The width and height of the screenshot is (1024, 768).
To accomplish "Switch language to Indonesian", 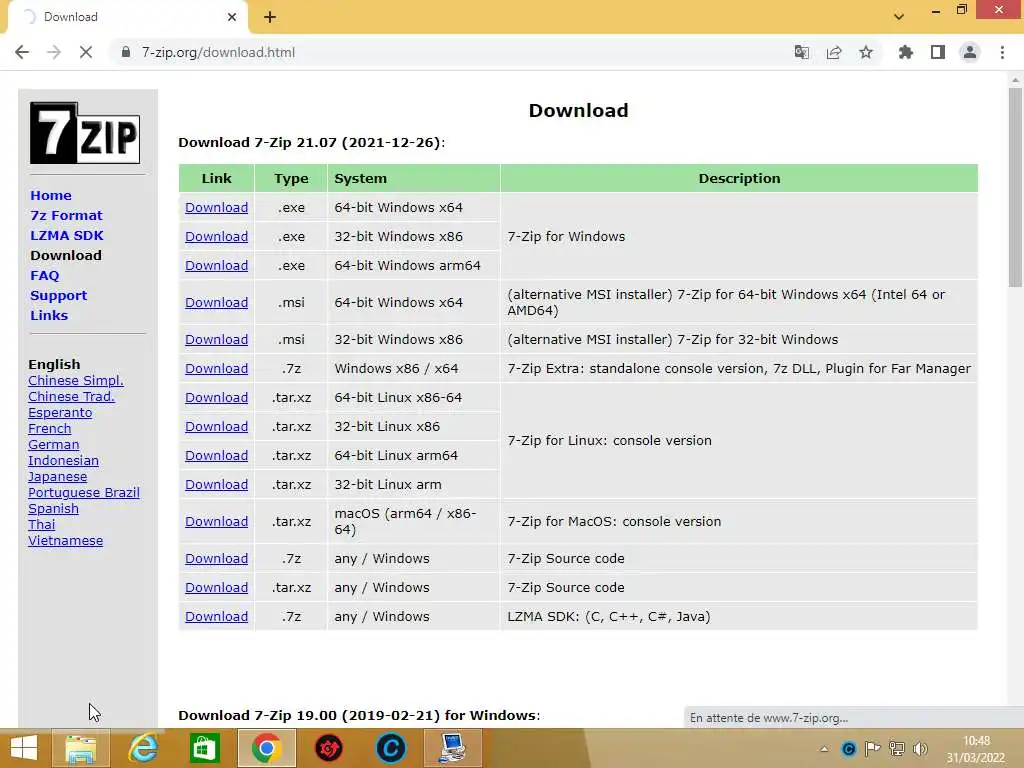I will click(63, 460).
